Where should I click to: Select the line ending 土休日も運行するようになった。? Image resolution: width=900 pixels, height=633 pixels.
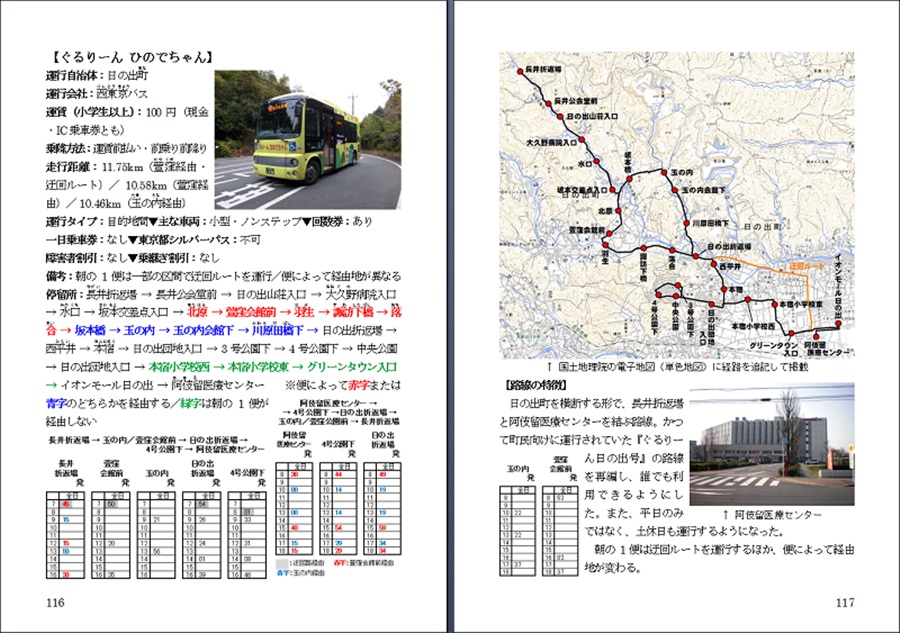pyautogui.click(x=684, y=531)
